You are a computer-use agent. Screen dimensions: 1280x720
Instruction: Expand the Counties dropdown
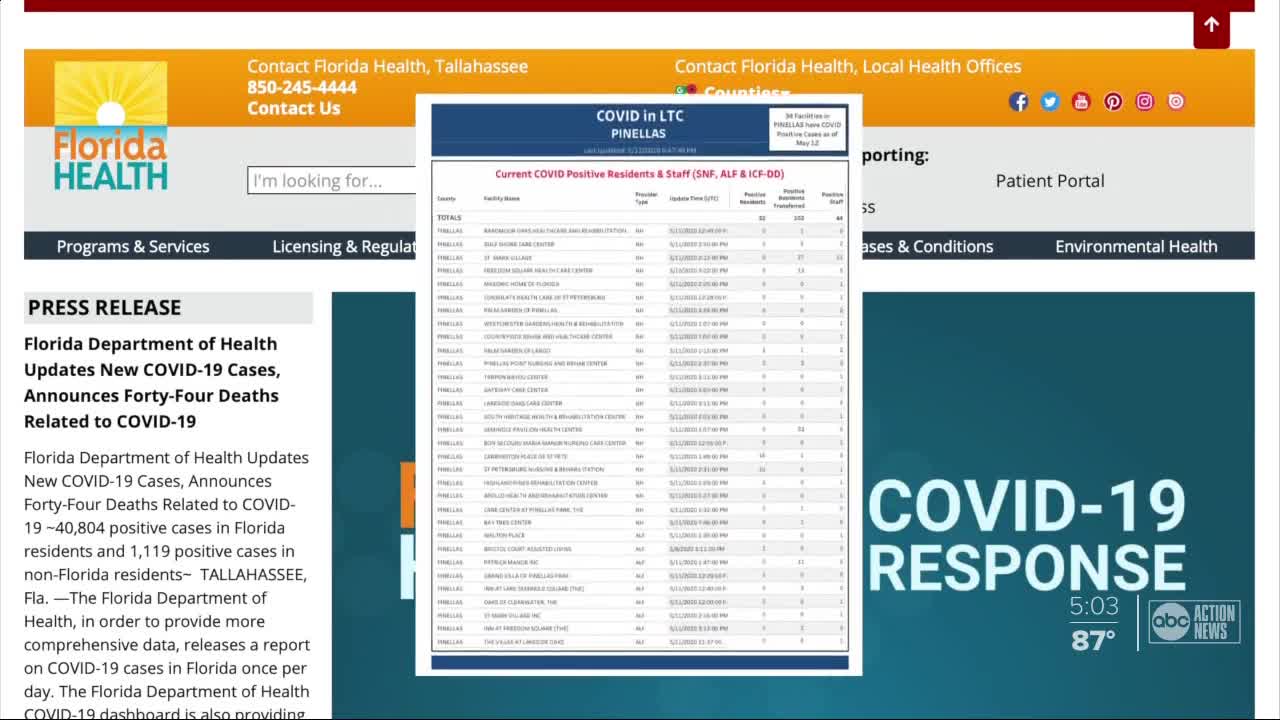click(746, 92)
